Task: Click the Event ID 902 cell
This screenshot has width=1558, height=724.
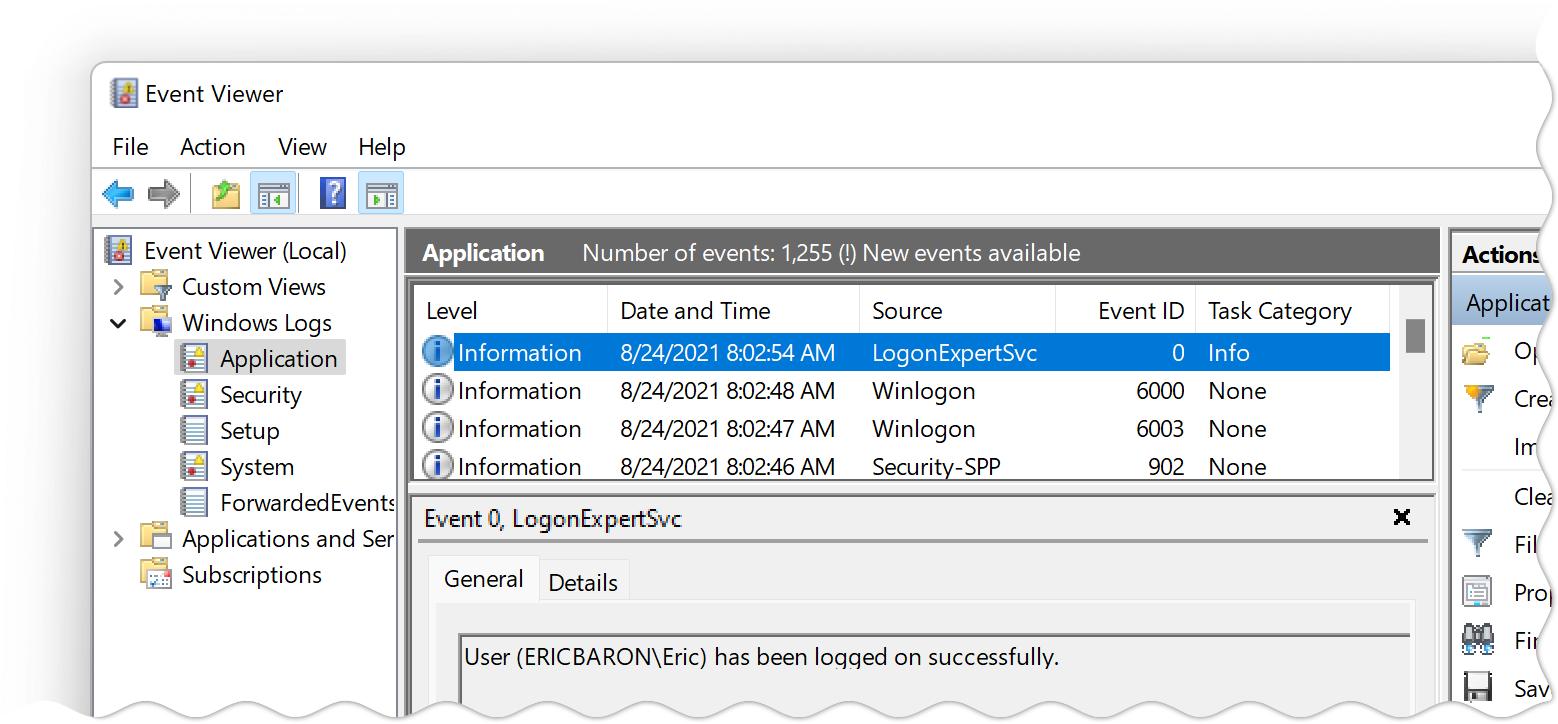Action: 1166,466
